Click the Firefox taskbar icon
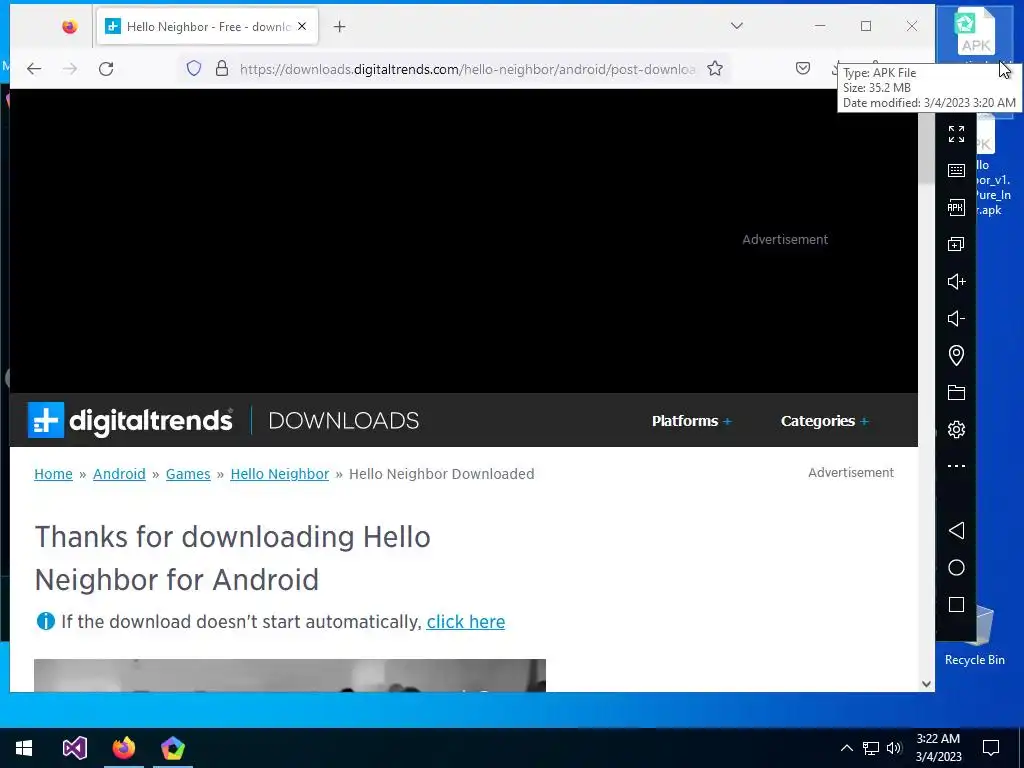 [123, 748]
